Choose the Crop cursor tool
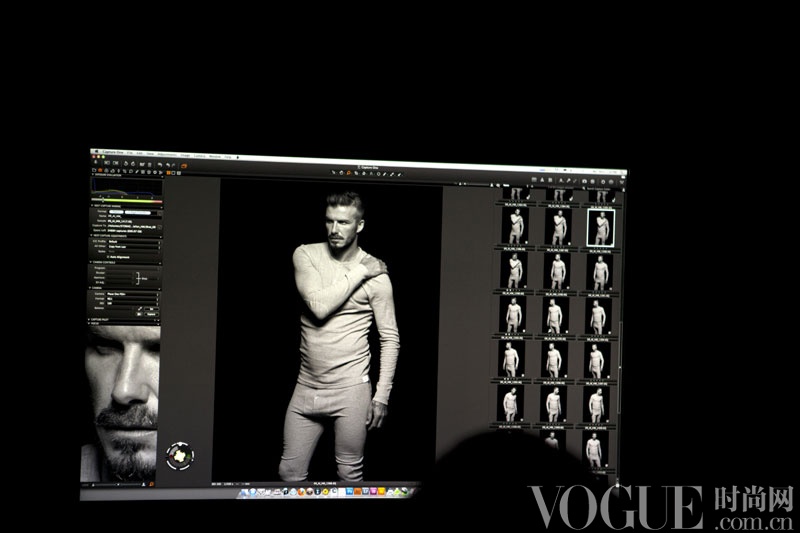The width and height of the screenshot is (800, 533). (356, 173)
